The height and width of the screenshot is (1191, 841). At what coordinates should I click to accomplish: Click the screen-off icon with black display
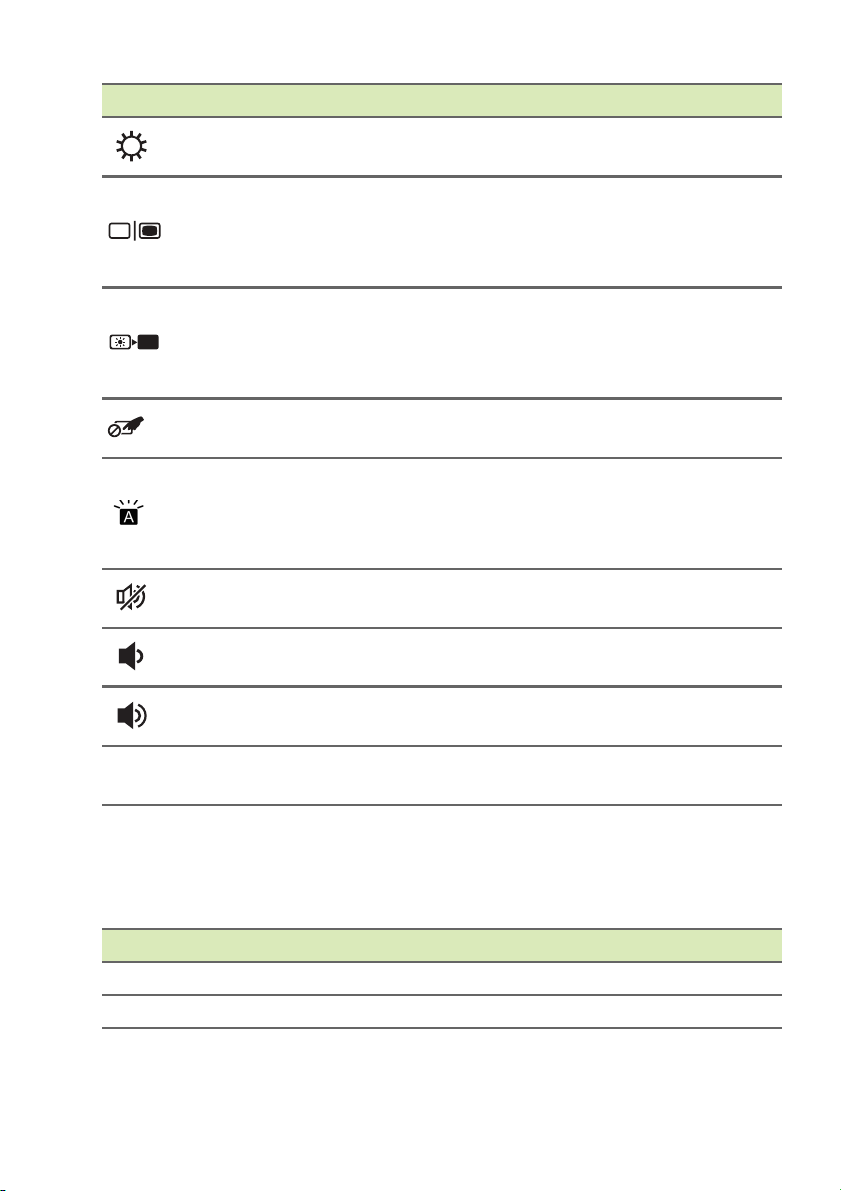tap(134, 343)
